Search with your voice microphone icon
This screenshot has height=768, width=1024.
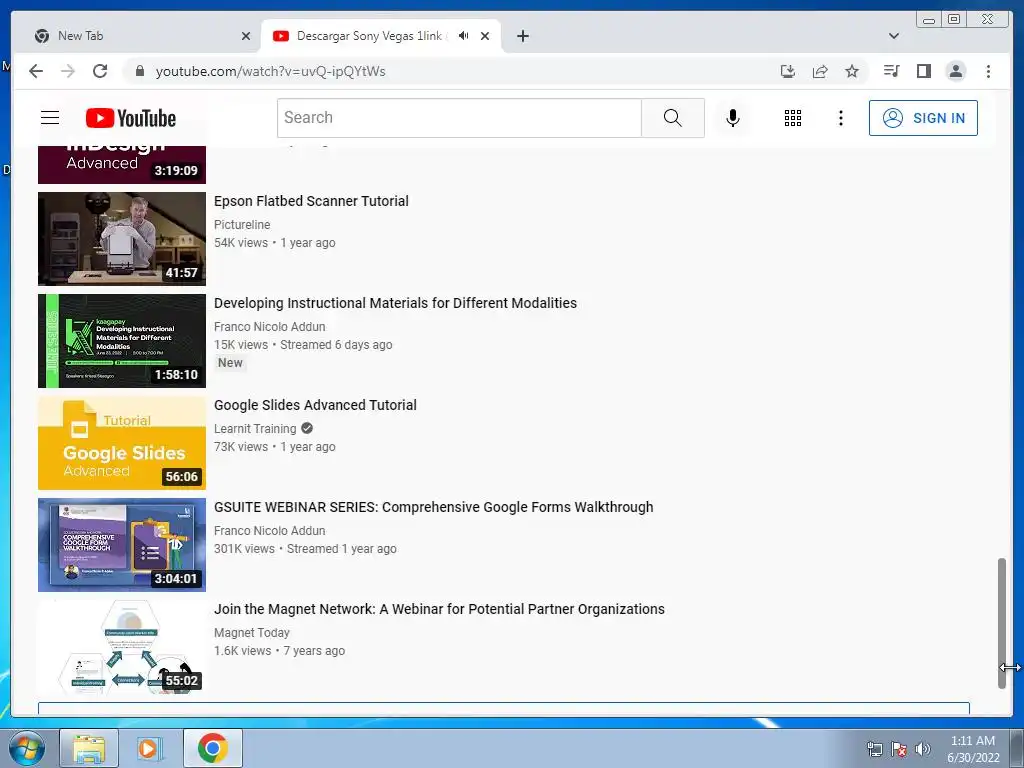click(x=733, y=118)
